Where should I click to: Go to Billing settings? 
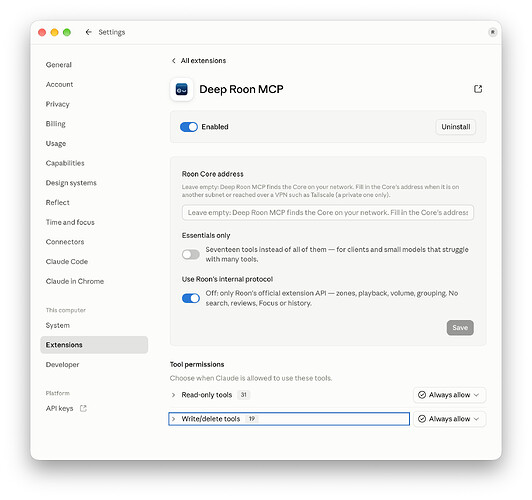(56, 124)
